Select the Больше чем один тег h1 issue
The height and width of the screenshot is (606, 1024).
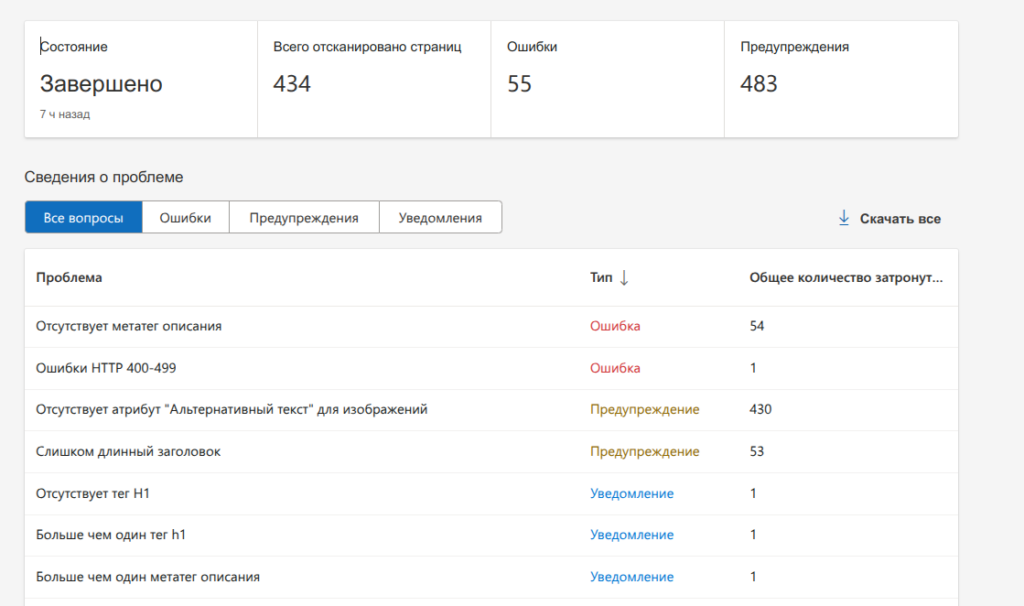pyautogui.click(x=111, y=535)
